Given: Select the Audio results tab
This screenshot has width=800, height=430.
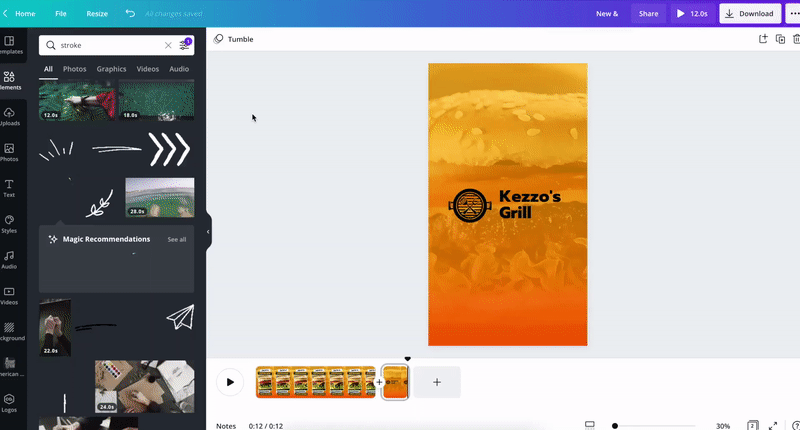Looking at the screenshot, I should [x=179, y=69].
